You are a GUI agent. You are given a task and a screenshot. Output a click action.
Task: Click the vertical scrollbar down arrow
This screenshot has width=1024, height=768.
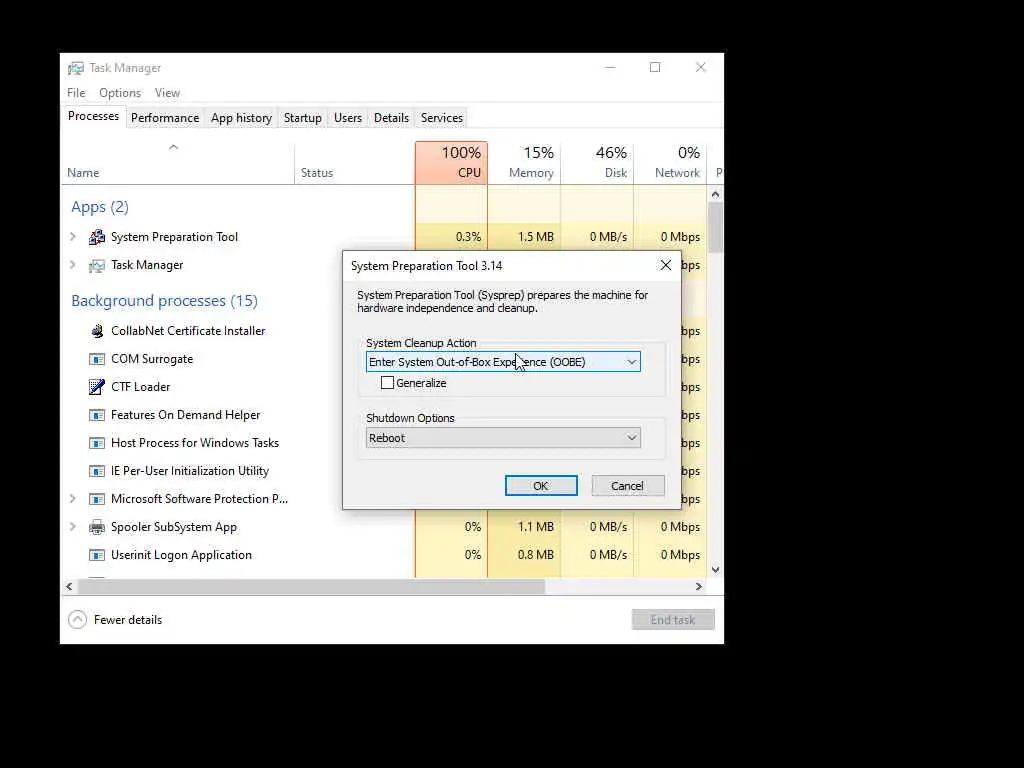coord(715,569)
